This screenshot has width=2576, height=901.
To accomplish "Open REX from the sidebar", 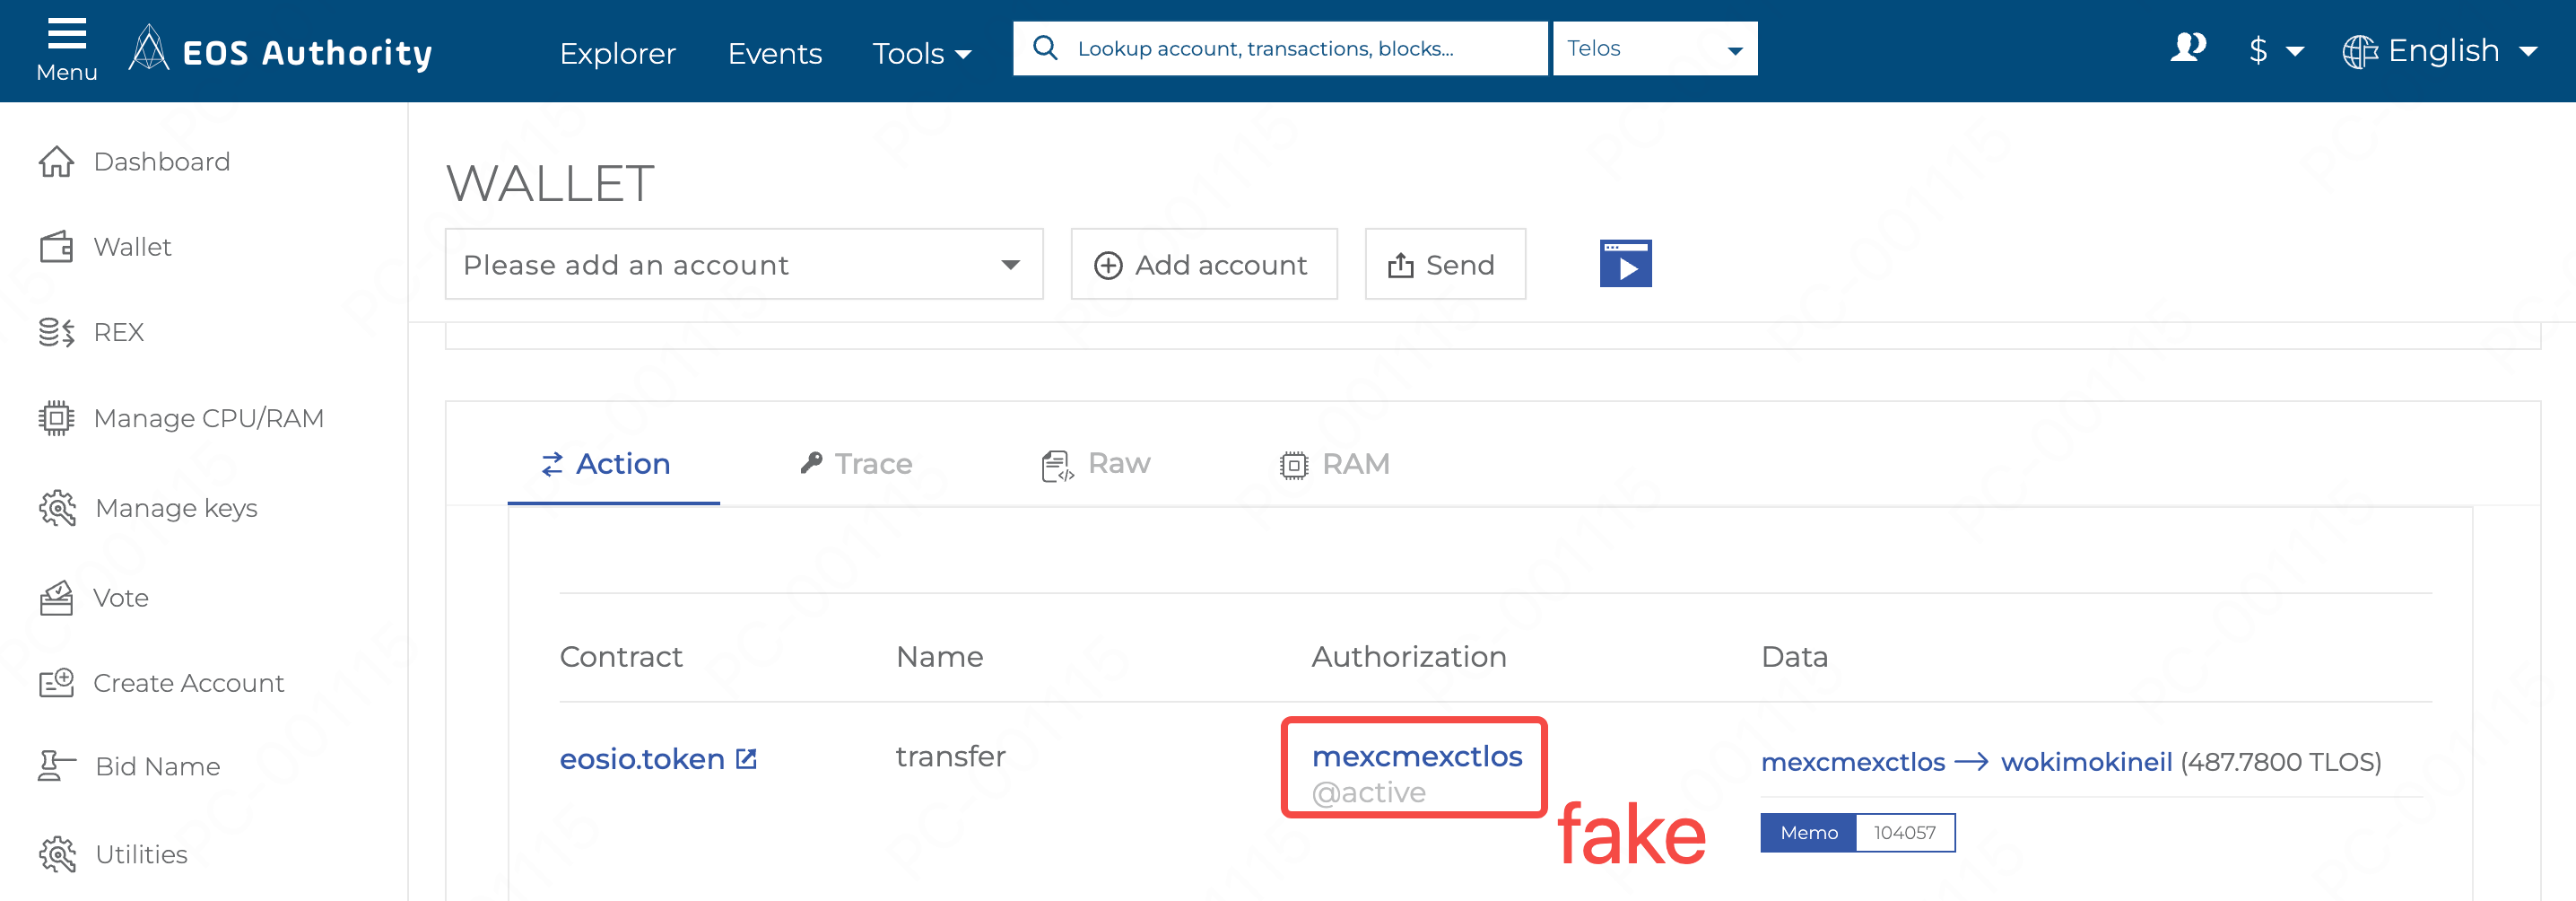I will tap(118, 332).
